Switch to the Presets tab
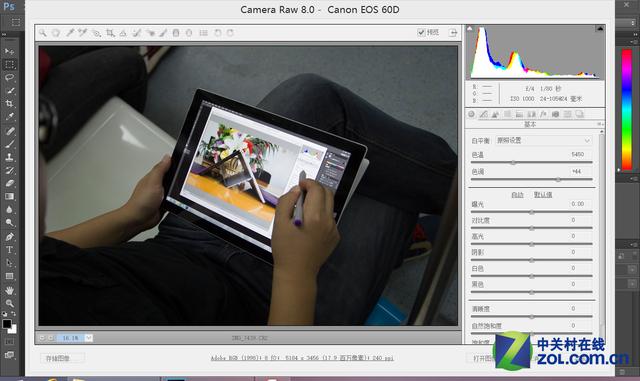 (x=567, y=114)
